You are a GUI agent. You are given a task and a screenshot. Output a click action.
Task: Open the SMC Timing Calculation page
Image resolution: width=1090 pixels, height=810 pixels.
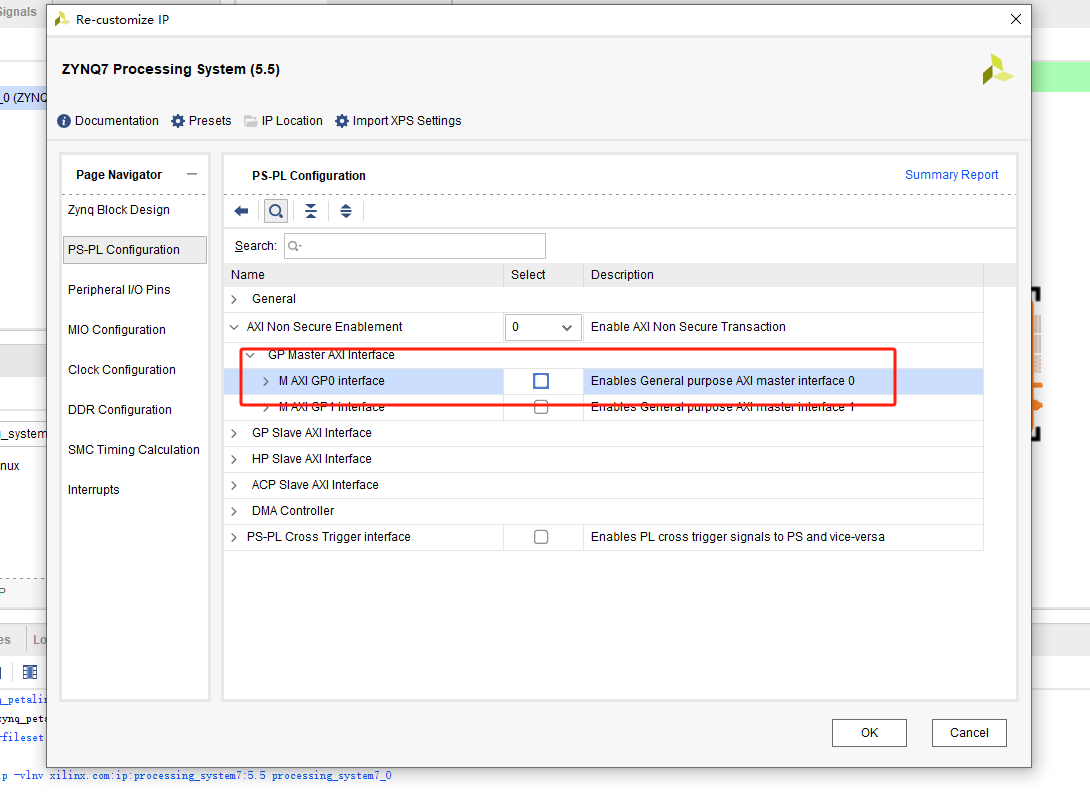coord(133,450)
